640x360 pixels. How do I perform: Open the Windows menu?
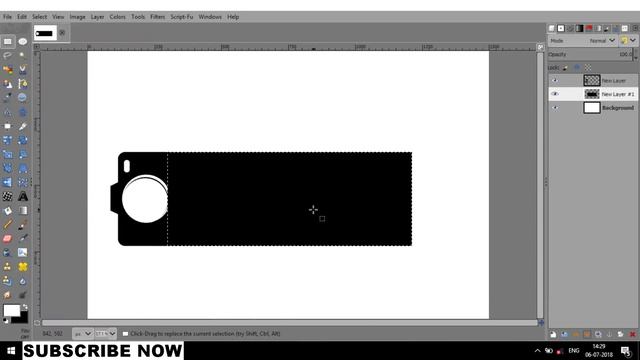(x=210, y=17)
